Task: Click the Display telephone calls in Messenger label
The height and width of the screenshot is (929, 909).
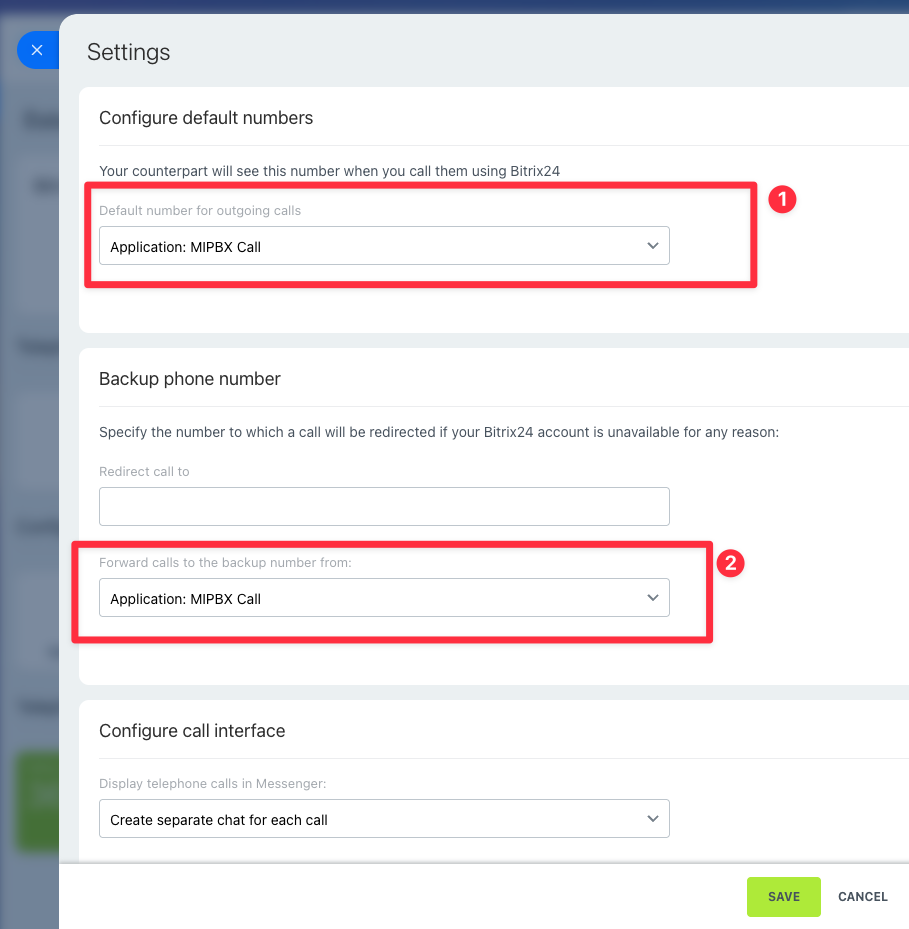Action: click(x=212, y=783)
